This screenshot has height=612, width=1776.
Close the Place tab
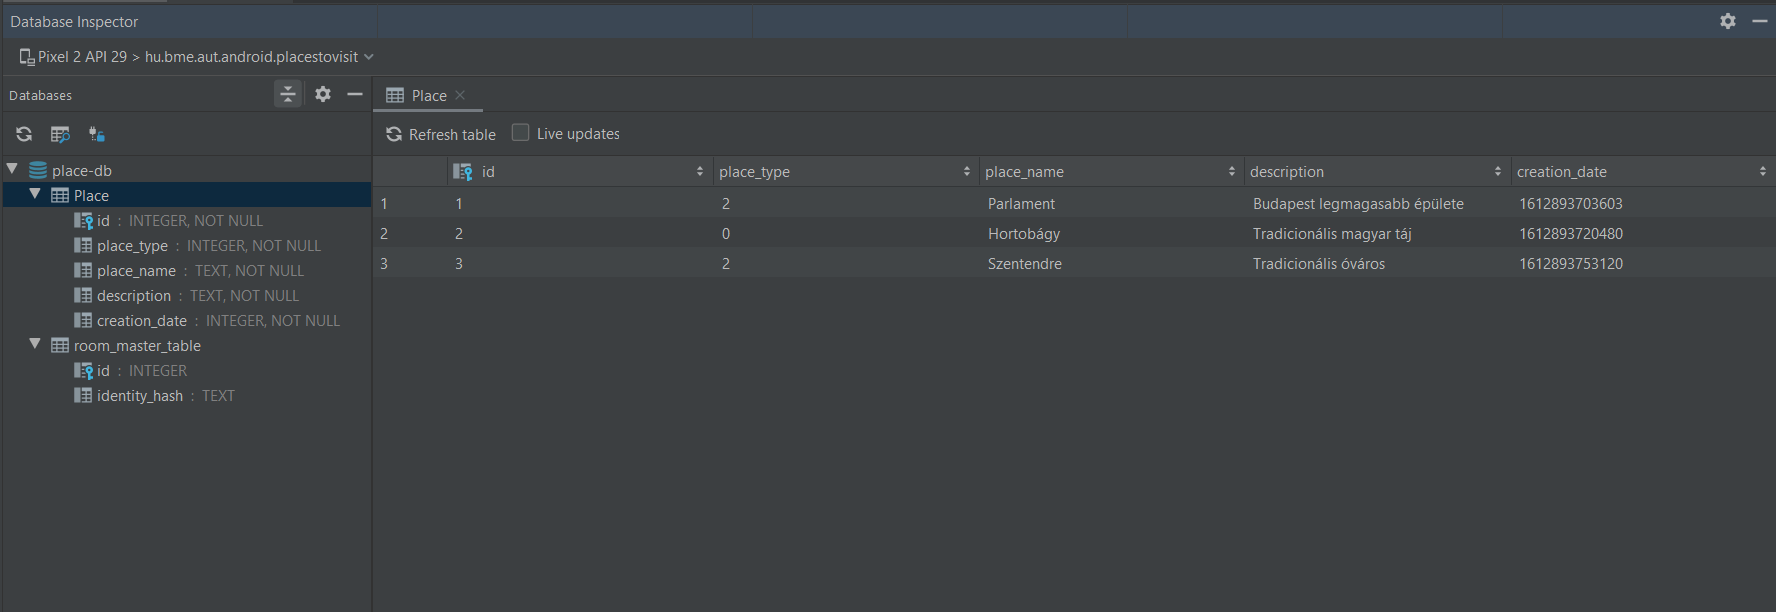coord(460,95)
